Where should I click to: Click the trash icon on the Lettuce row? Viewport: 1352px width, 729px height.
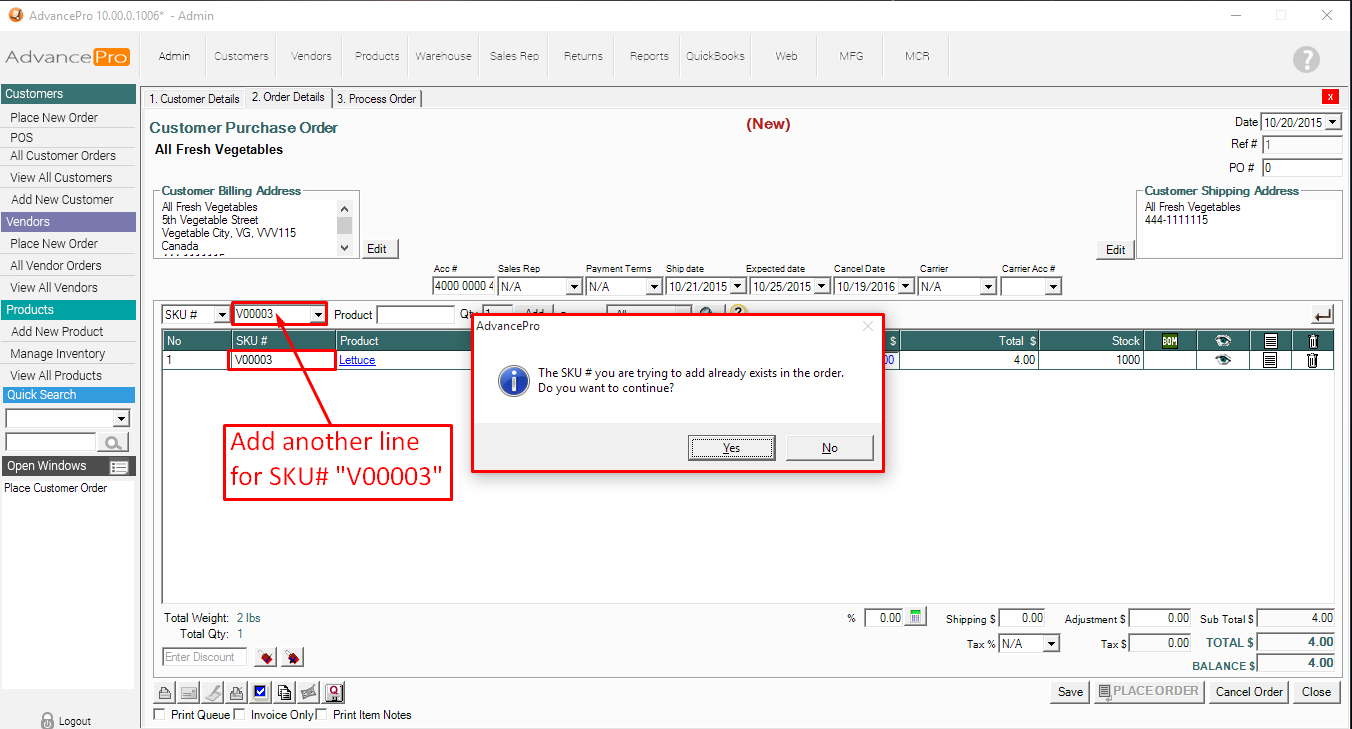pos(1313,361)
